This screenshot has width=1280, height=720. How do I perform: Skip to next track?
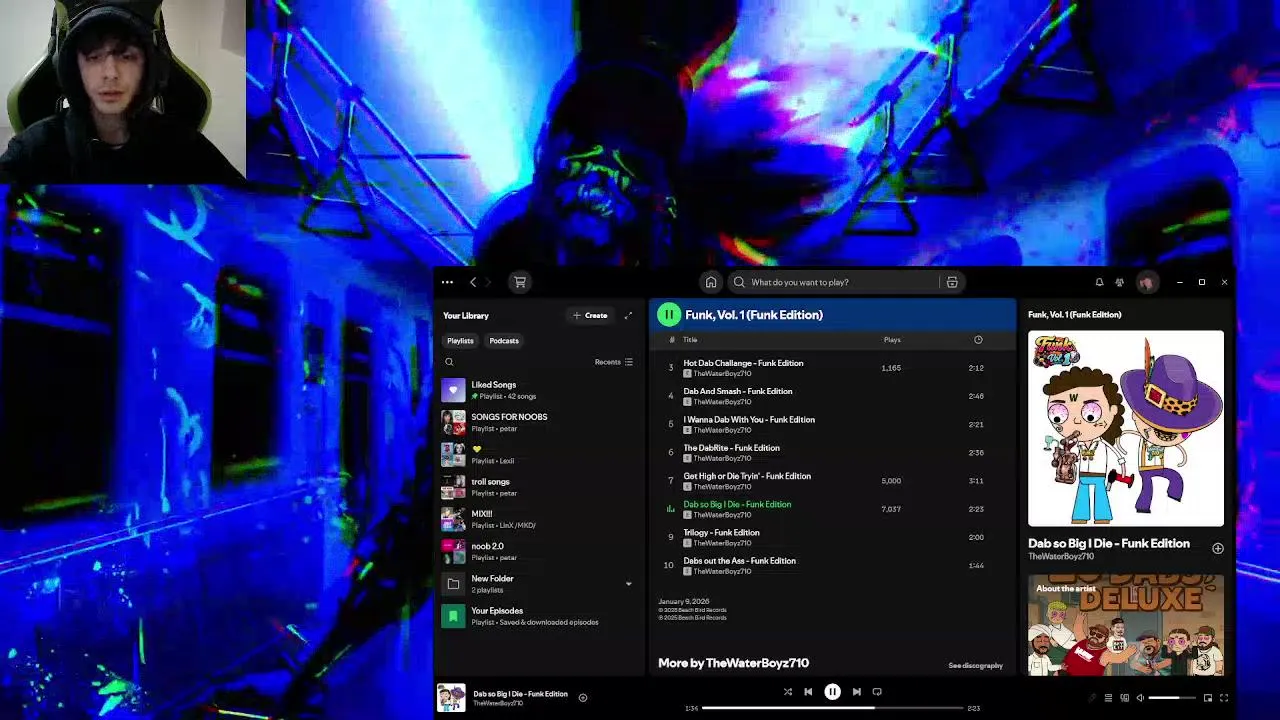(x=856, y=691)
